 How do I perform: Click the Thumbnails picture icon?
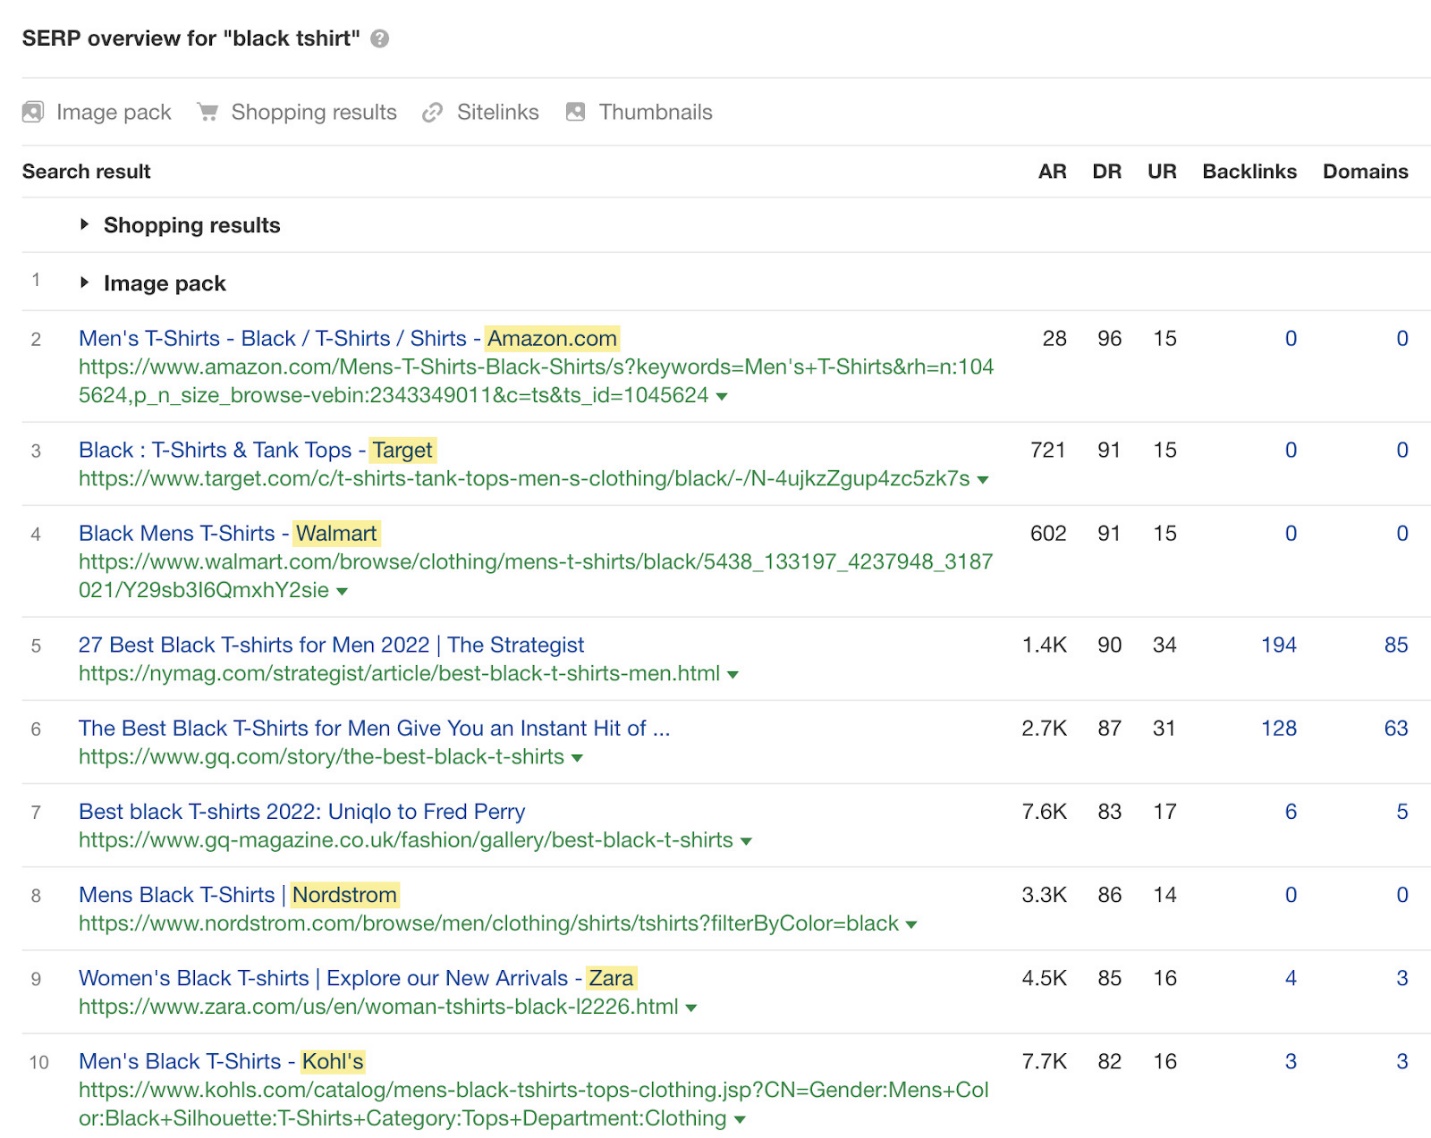click(575, 112)
